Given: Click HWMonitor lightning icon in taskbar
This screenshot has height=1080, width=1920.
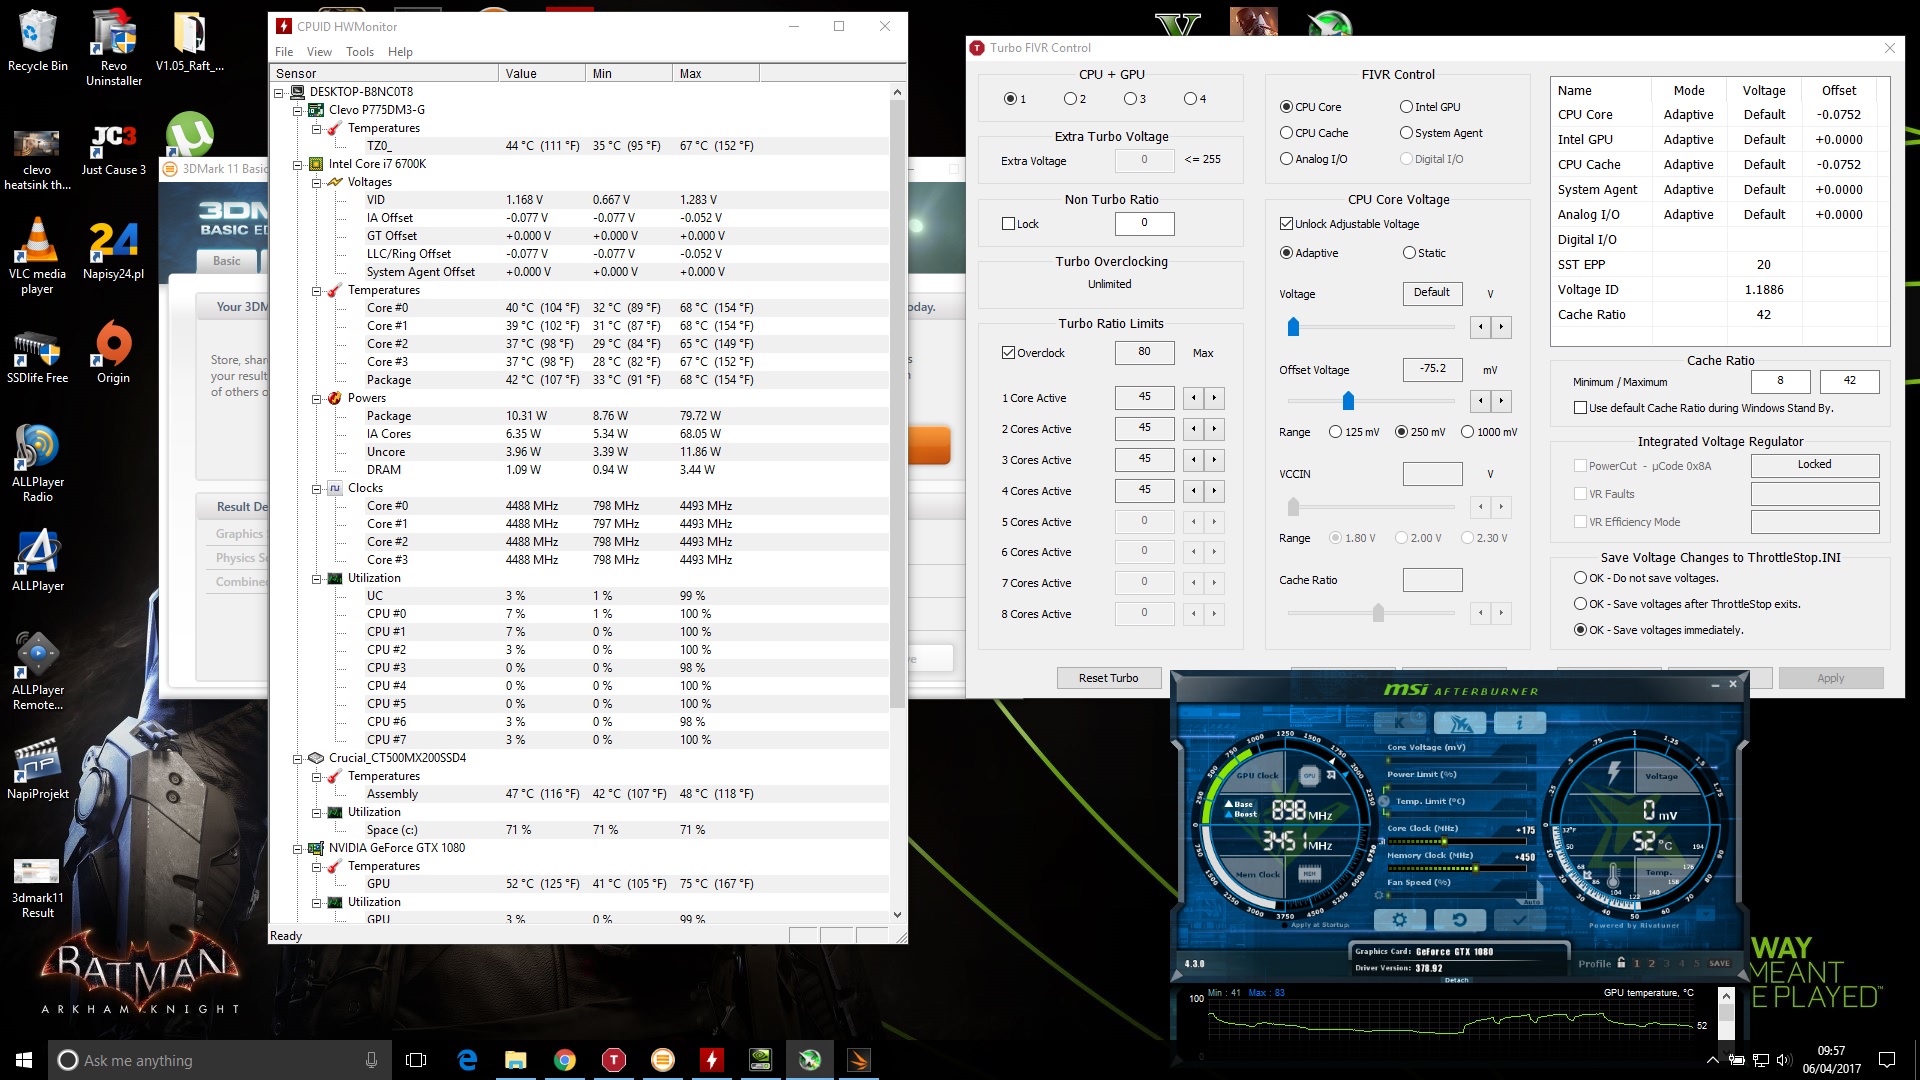Looking at the screenshot, I should tap(712, 1060).
